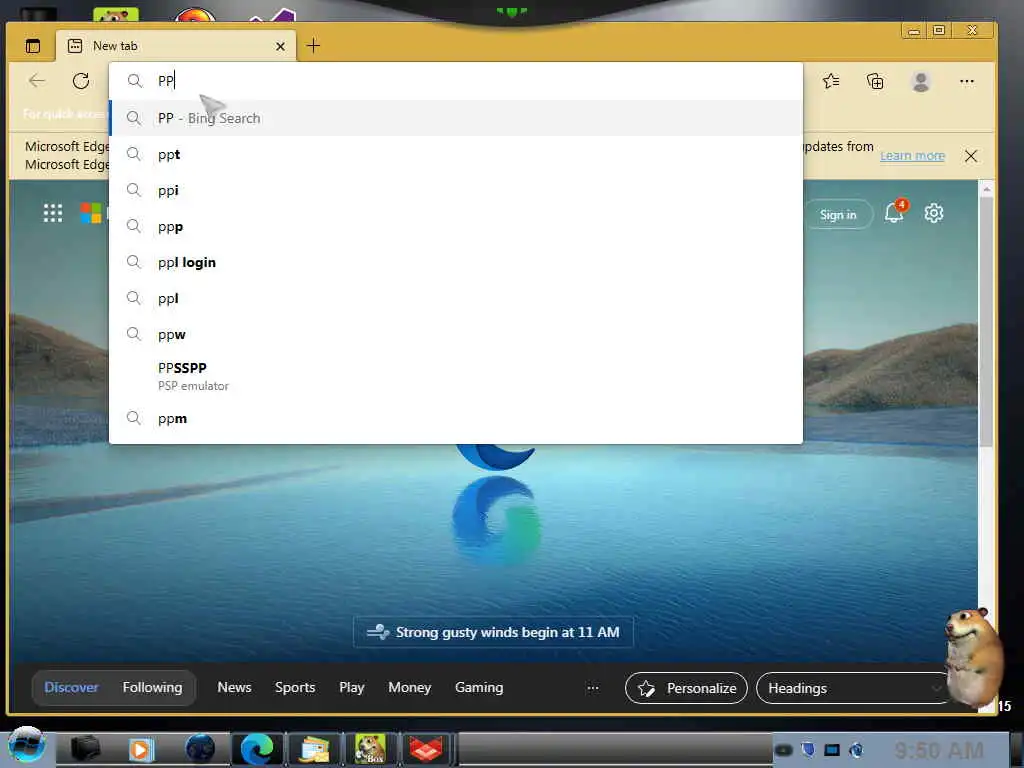The image size is (1024, 768).
Task: Select the 'PP - Bing Search' suggestion
Action: 456,118
